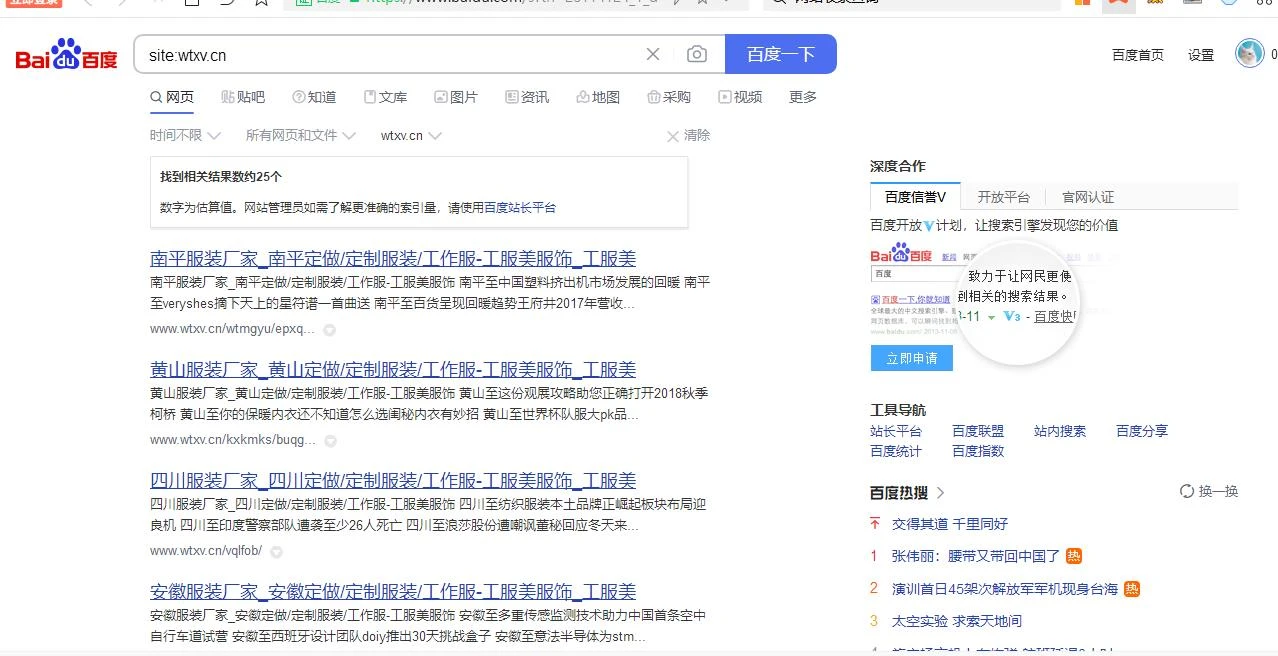Expand arrow beside www.wtxv.cn/vqlfob/ result

pyautogui.click(x=277, y=552)
